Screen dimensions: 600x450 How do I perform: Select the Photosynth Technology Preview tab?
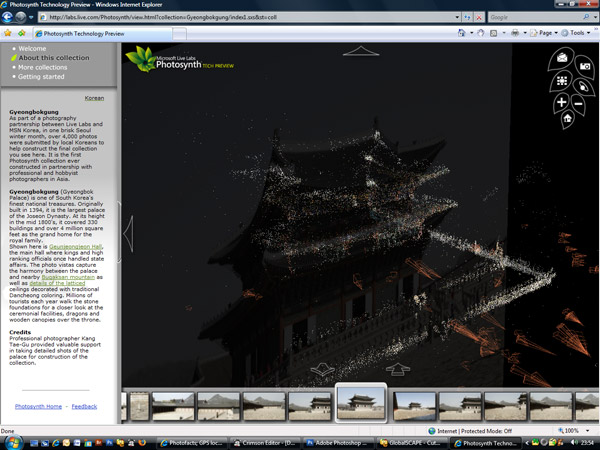pos(102,34)
